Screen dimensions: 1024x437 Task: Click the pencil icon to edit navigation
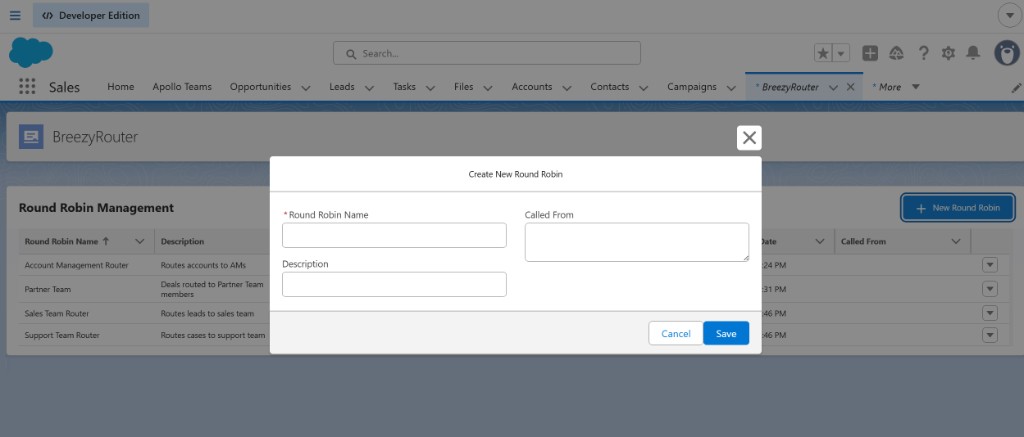click(x=1016, y=88)
